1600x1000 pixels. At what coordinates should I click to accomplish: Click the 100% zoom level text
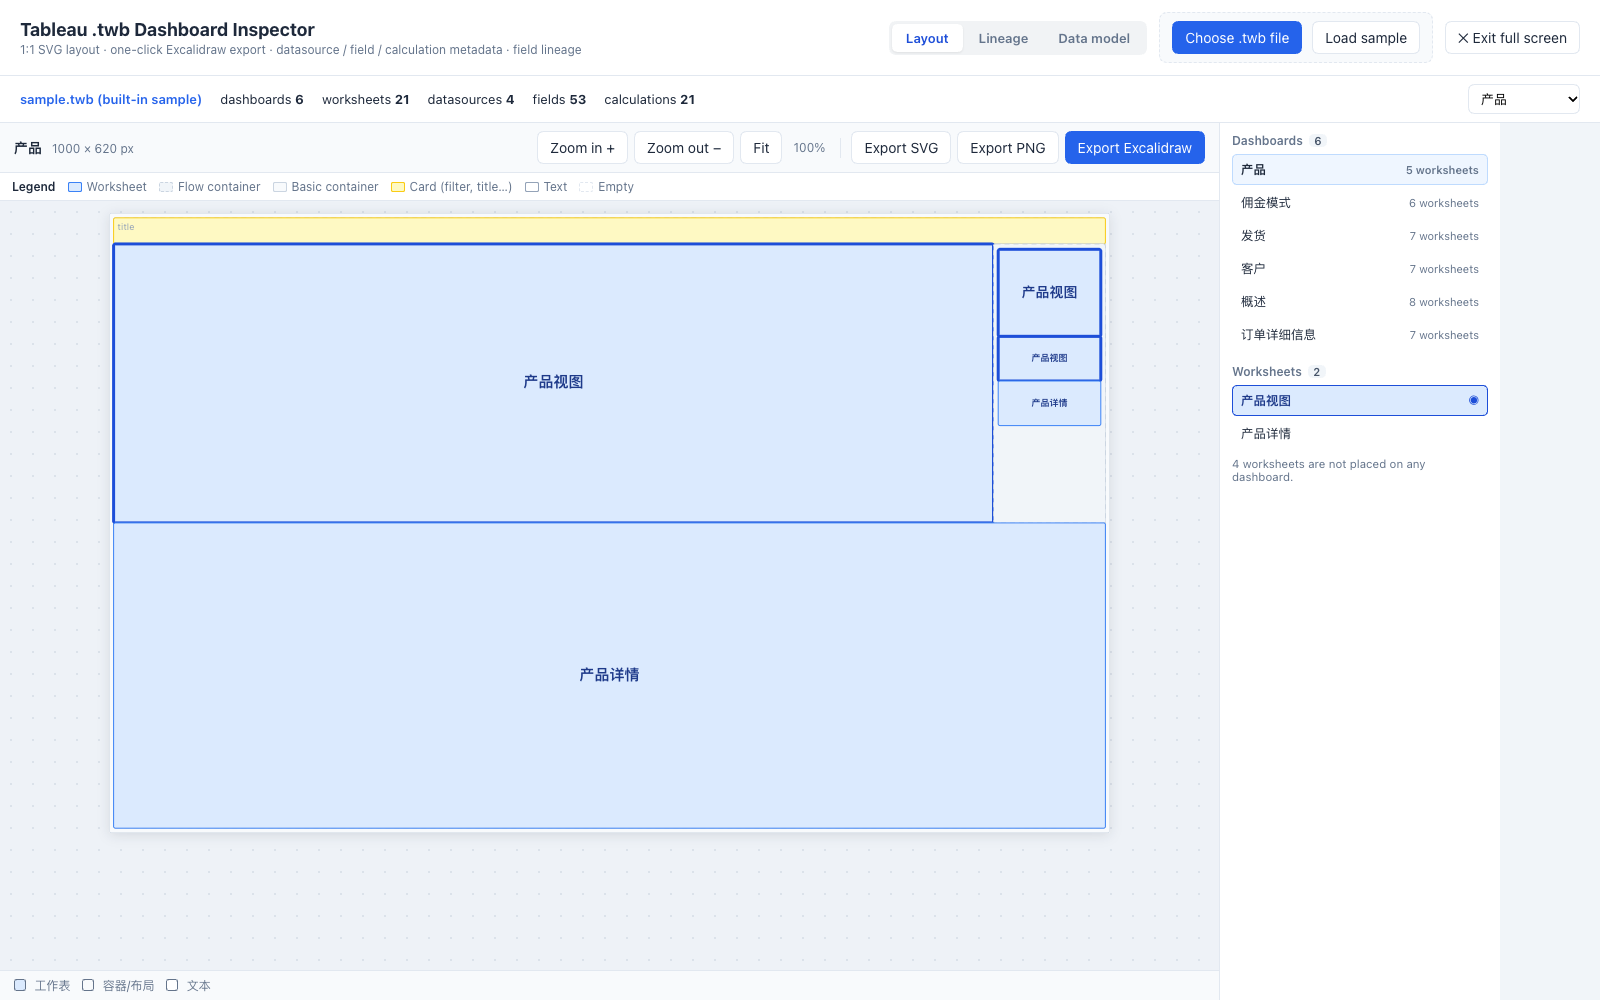[x=809, y=148]
